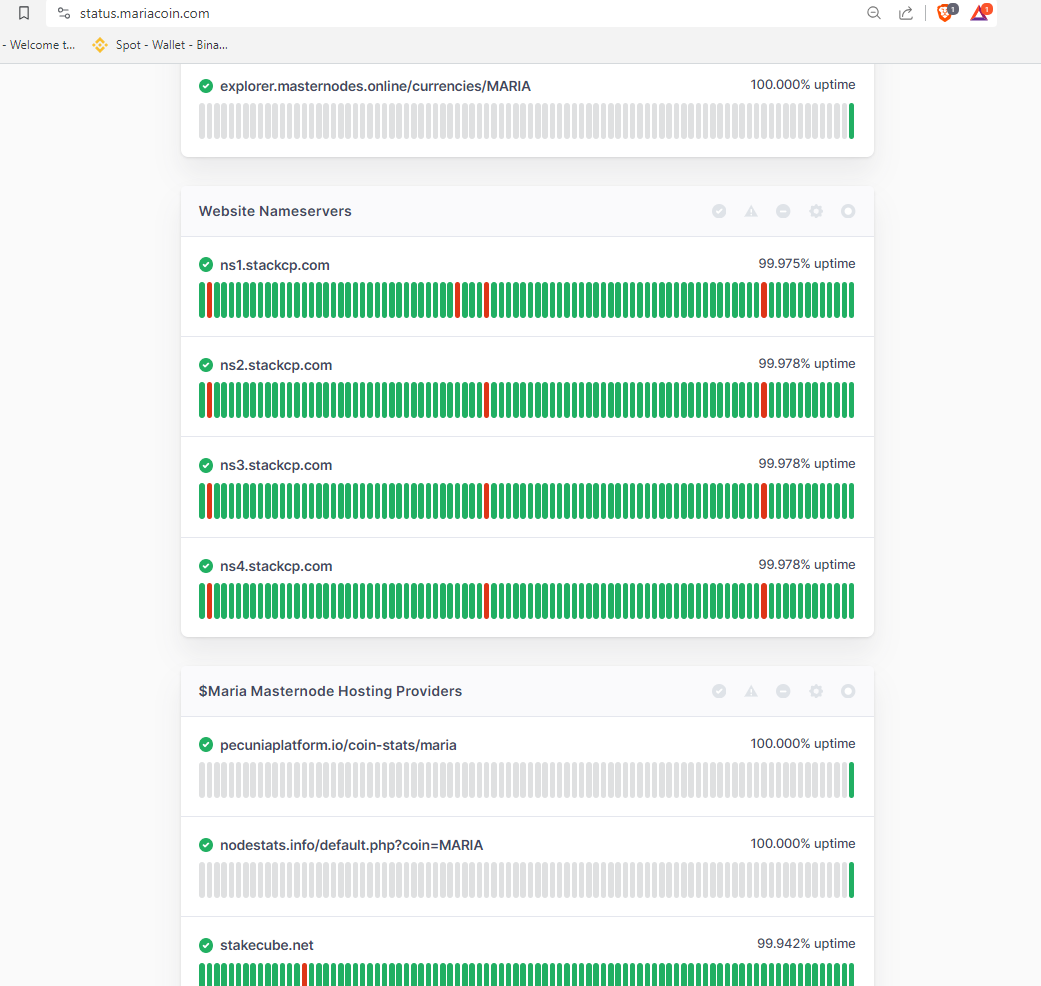Image resolution: width=1041 pixels, height=986 pixels.
Task: Click the share page icon
Action: click(x=906, y=13)
